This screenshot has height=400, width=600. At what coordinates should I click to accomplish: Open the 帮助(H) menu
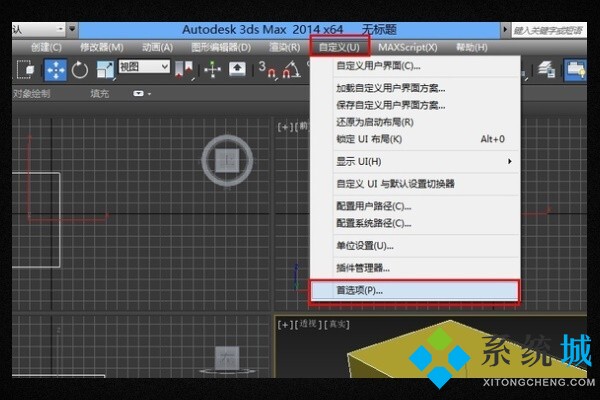tap(472, 47)
